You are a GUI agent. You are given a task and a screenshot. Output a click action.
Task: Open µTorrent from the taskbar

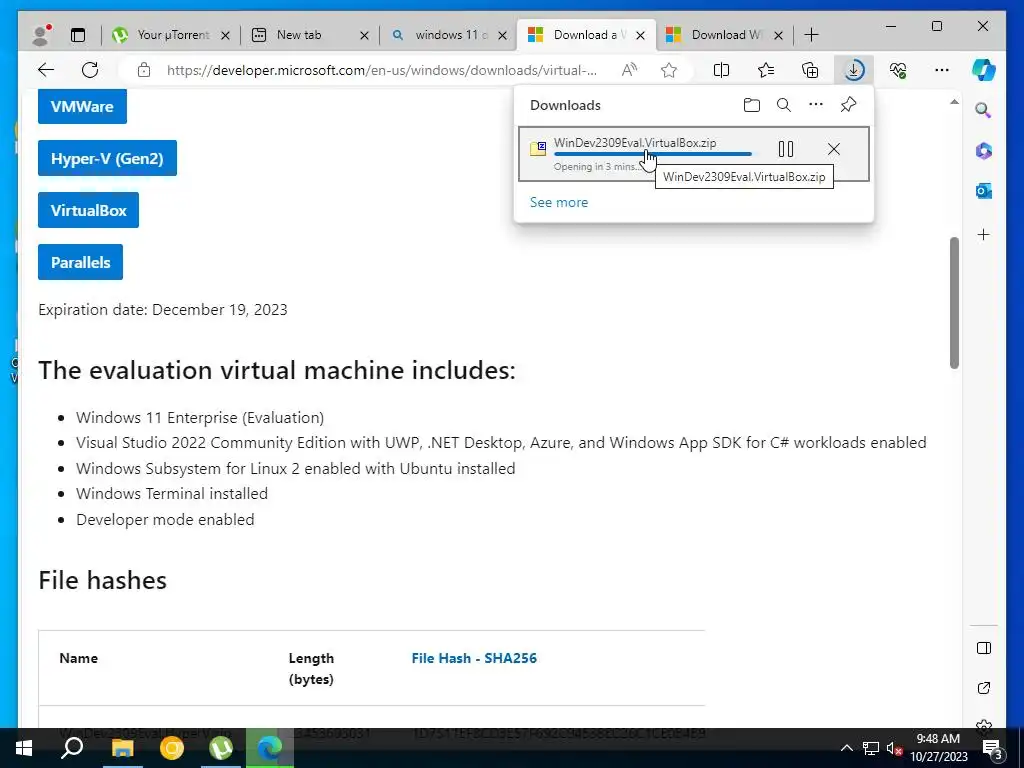[x=221, y=748]
